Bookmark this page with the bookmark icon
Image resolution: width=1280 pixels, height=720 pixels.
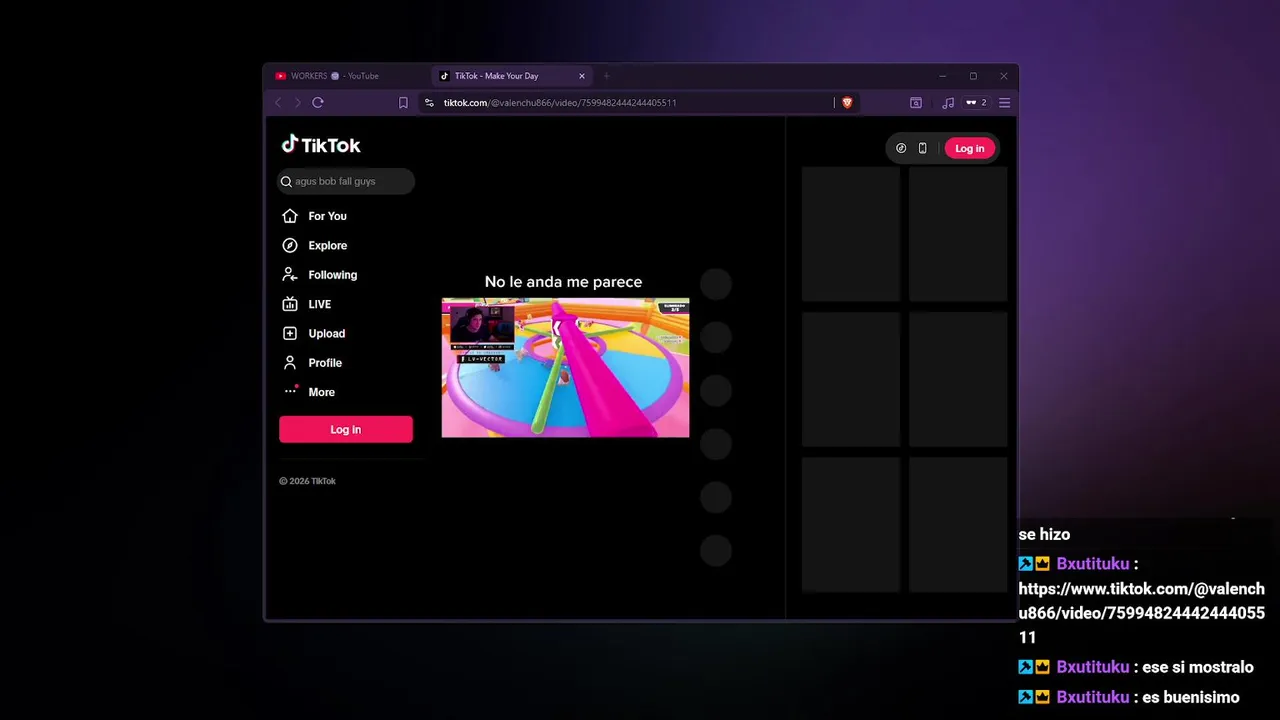(x=403, y=102)
